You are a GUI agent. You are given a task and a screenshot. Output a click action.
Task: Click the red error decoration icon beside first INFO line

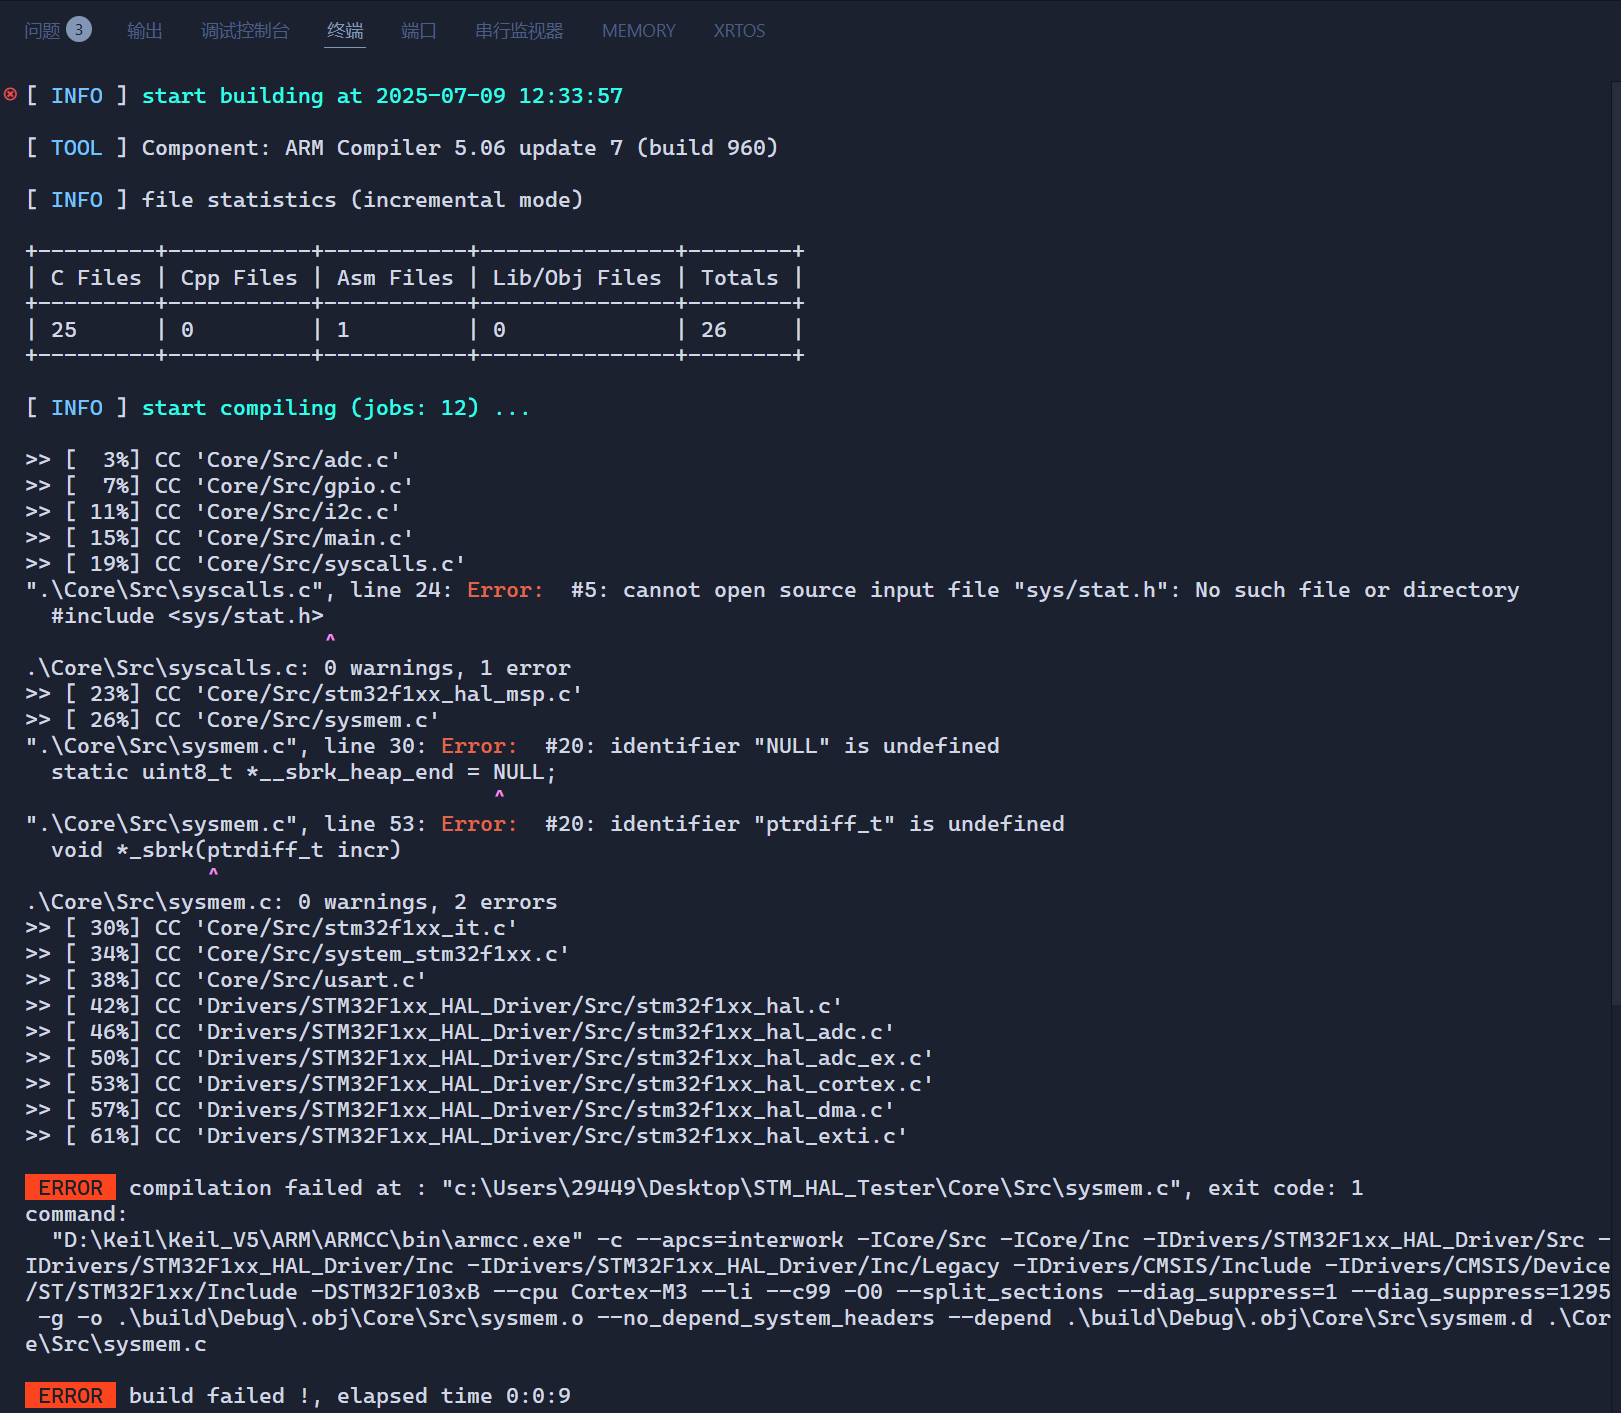[x=10, y=94]
